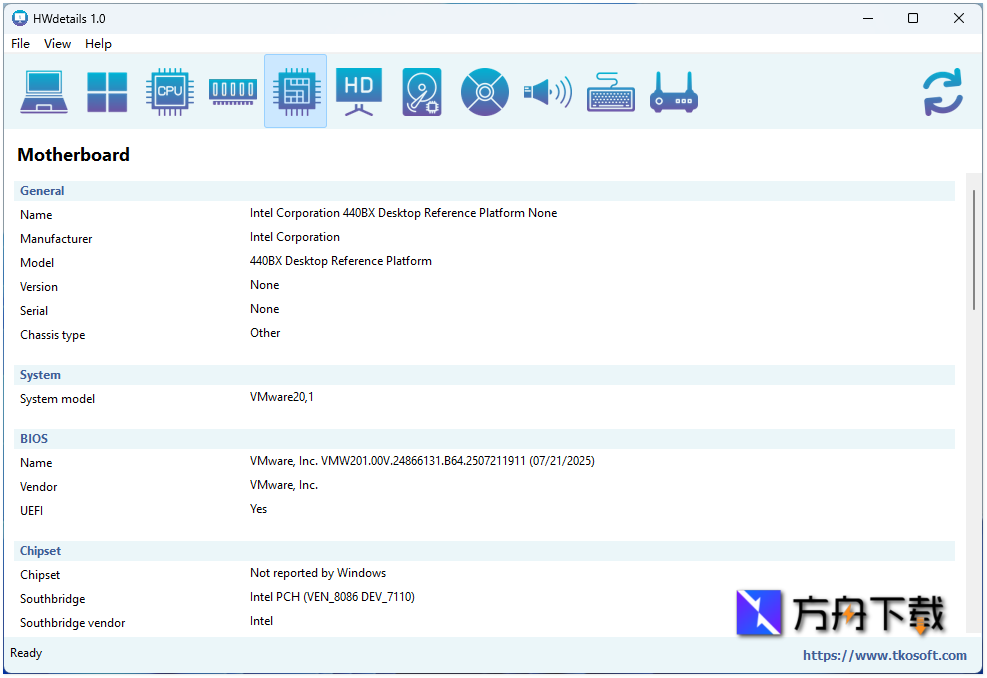The image size is (987, 678).
Task: Minimize the HWdetails window
Action: (x=867, y=18)
